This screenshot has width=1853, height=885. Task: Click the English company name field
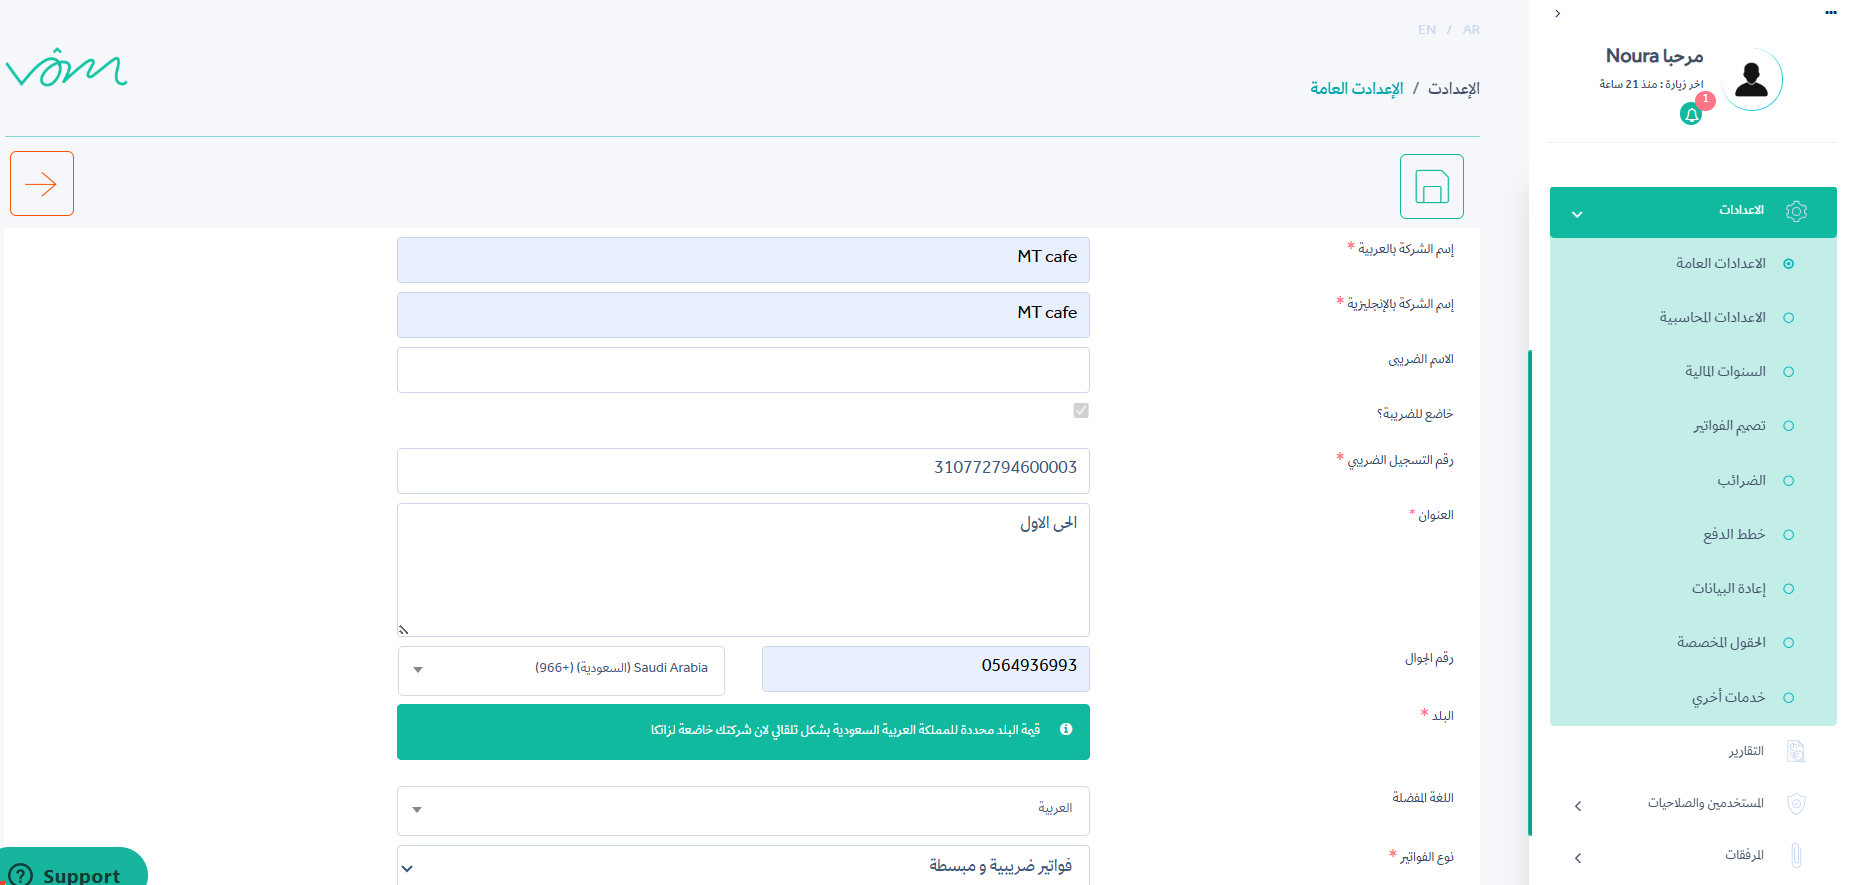(x=743, y=315)
